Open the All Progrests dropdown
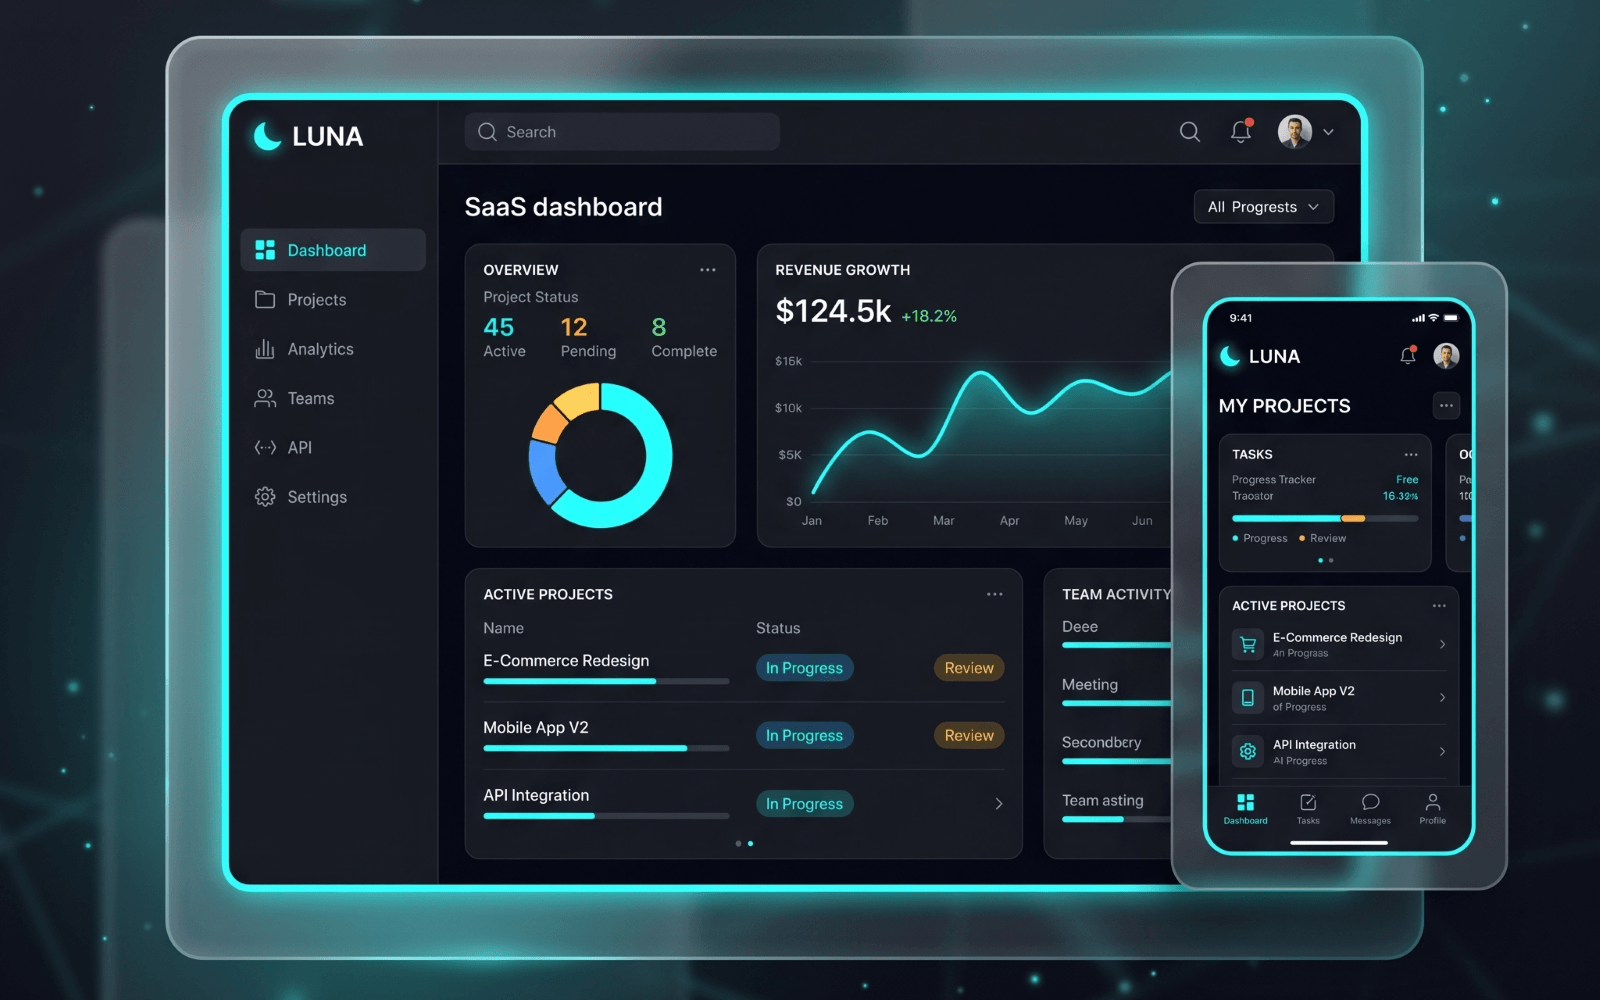1600x1000 pixels. click(x=1264, y=207)
